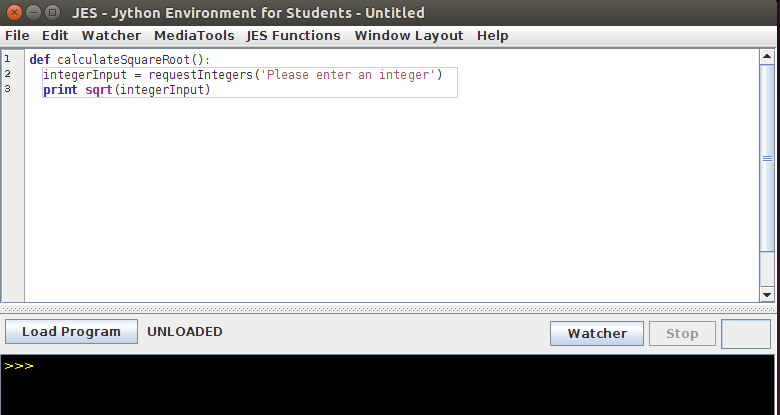This screenshot has width=780, height=415.
Task: Open the File menu
Action: tap(17, 35)
